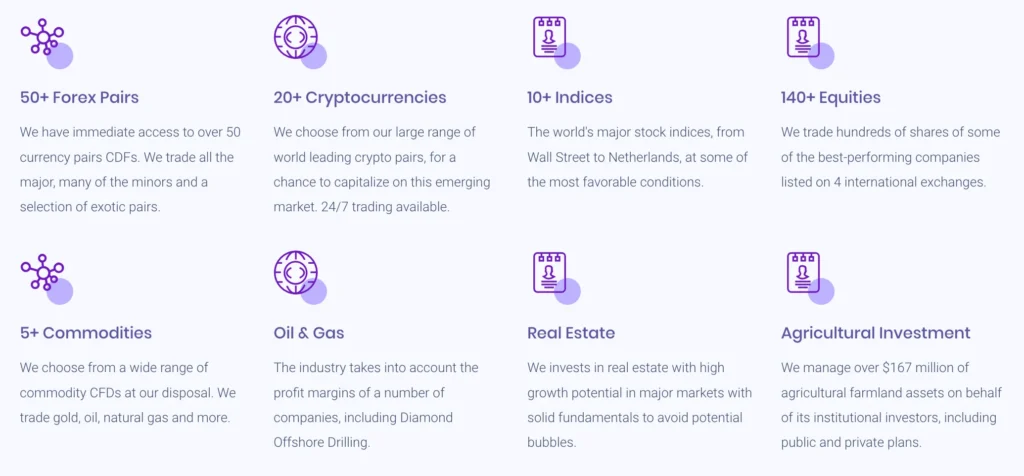The width and height of the screenshot is (1024, 476).
Task: Click the notepad icon above Agricultural Investment
Action: (803, 274)
